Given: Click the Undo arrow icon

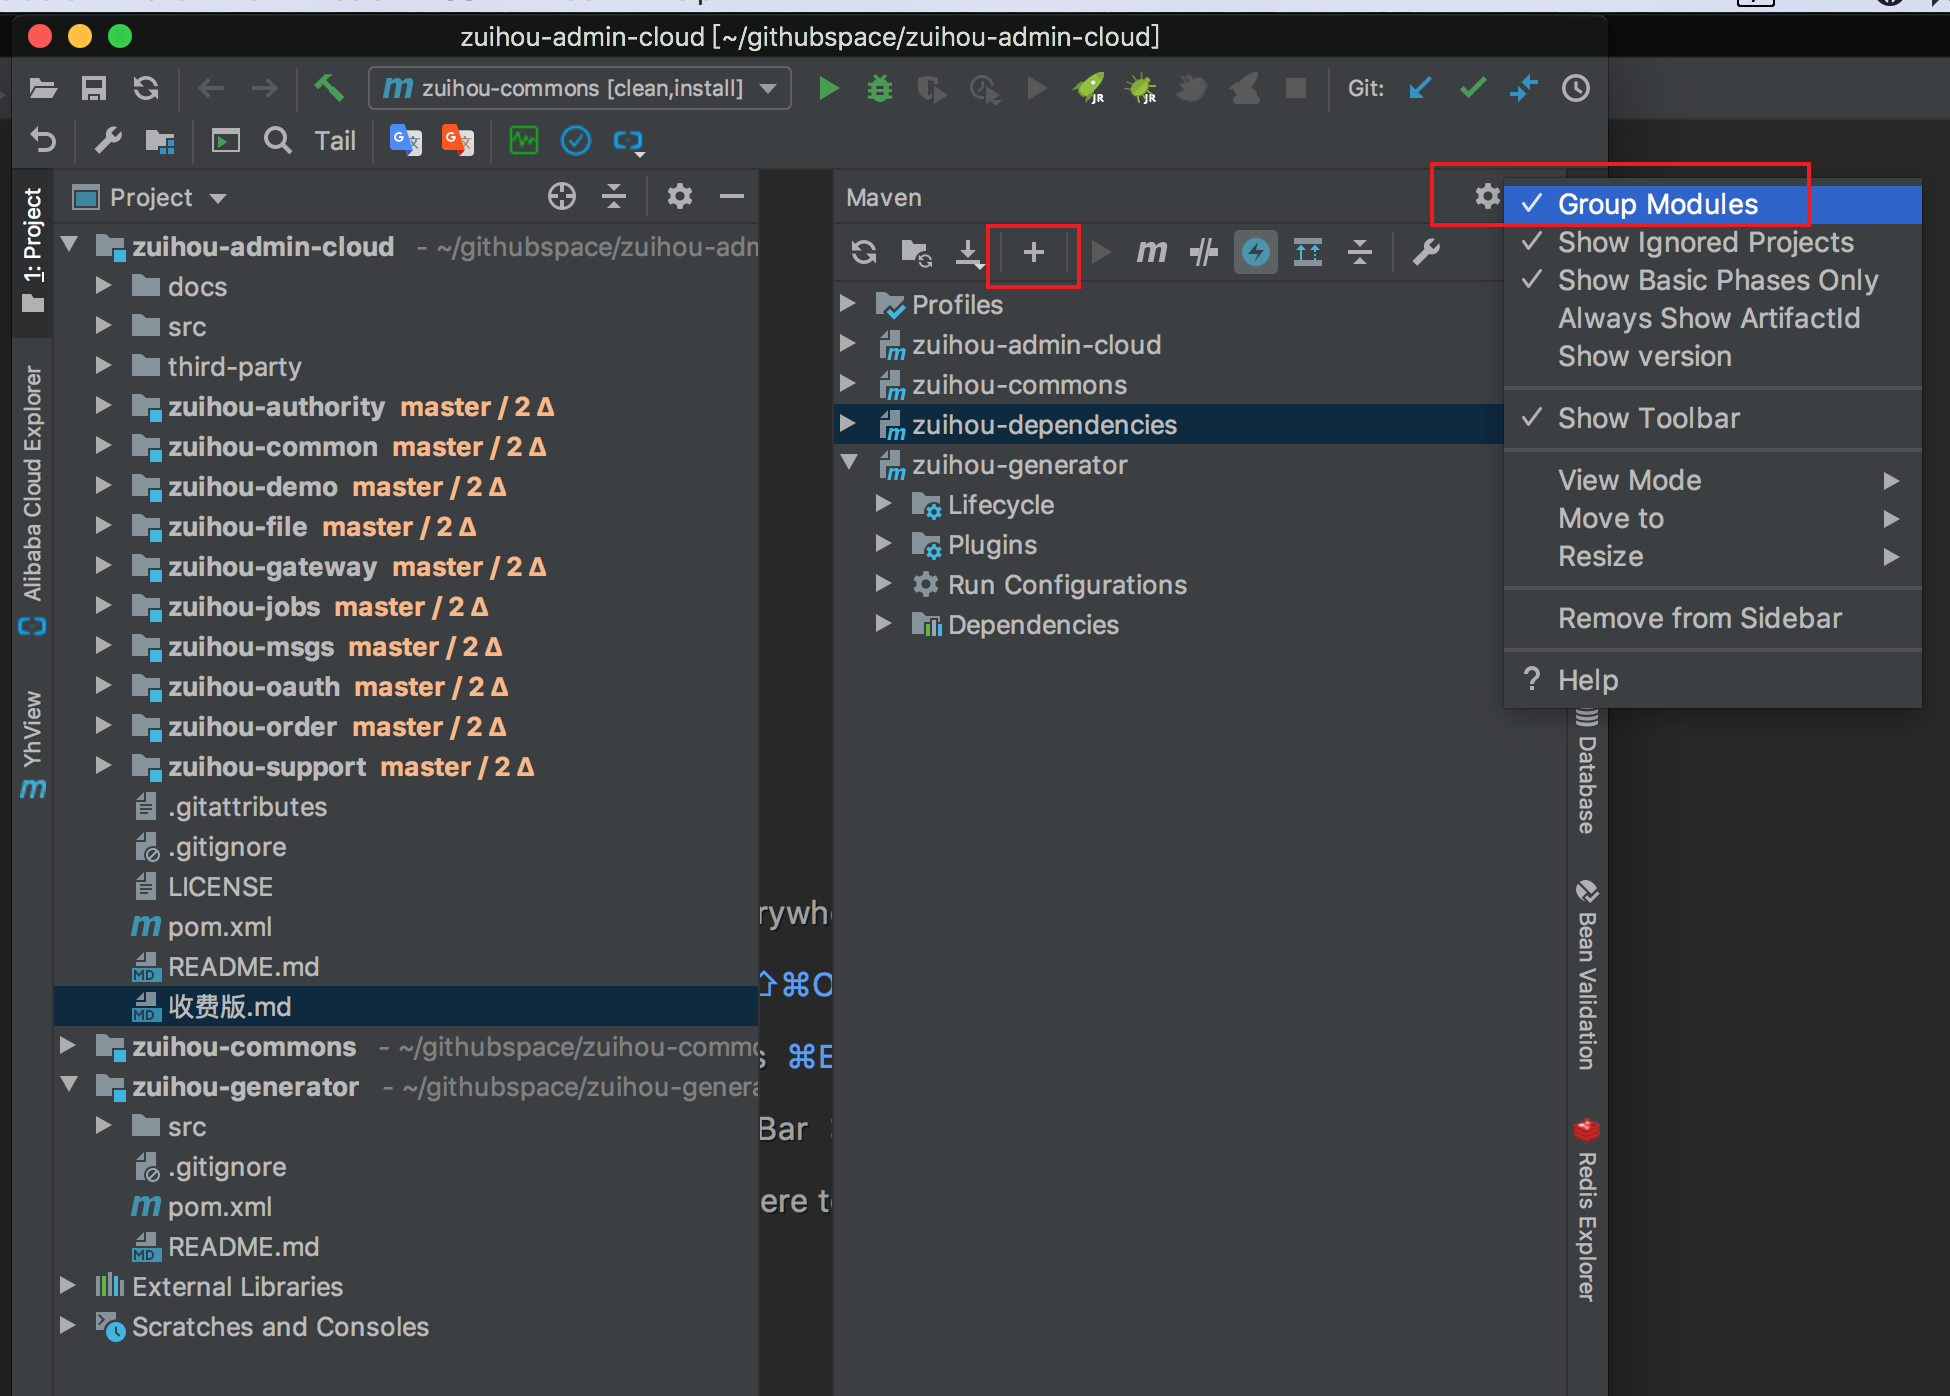Looking at the screenshot, I should (x=43, y=140).
